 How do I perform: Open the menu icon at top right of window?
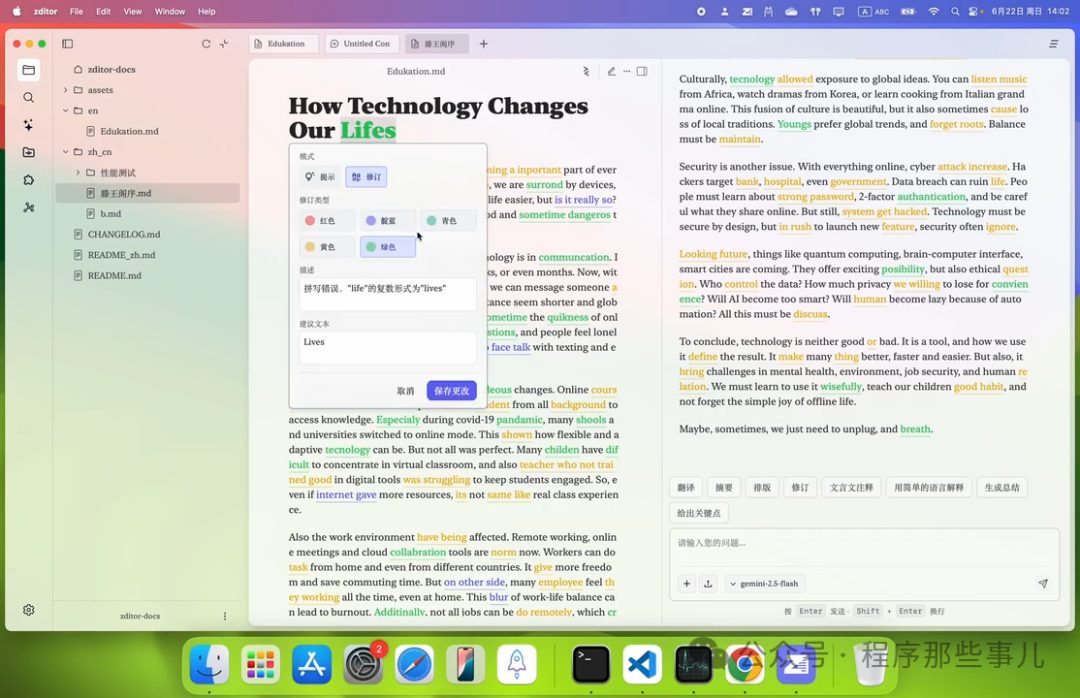[x=1053, y=43]
